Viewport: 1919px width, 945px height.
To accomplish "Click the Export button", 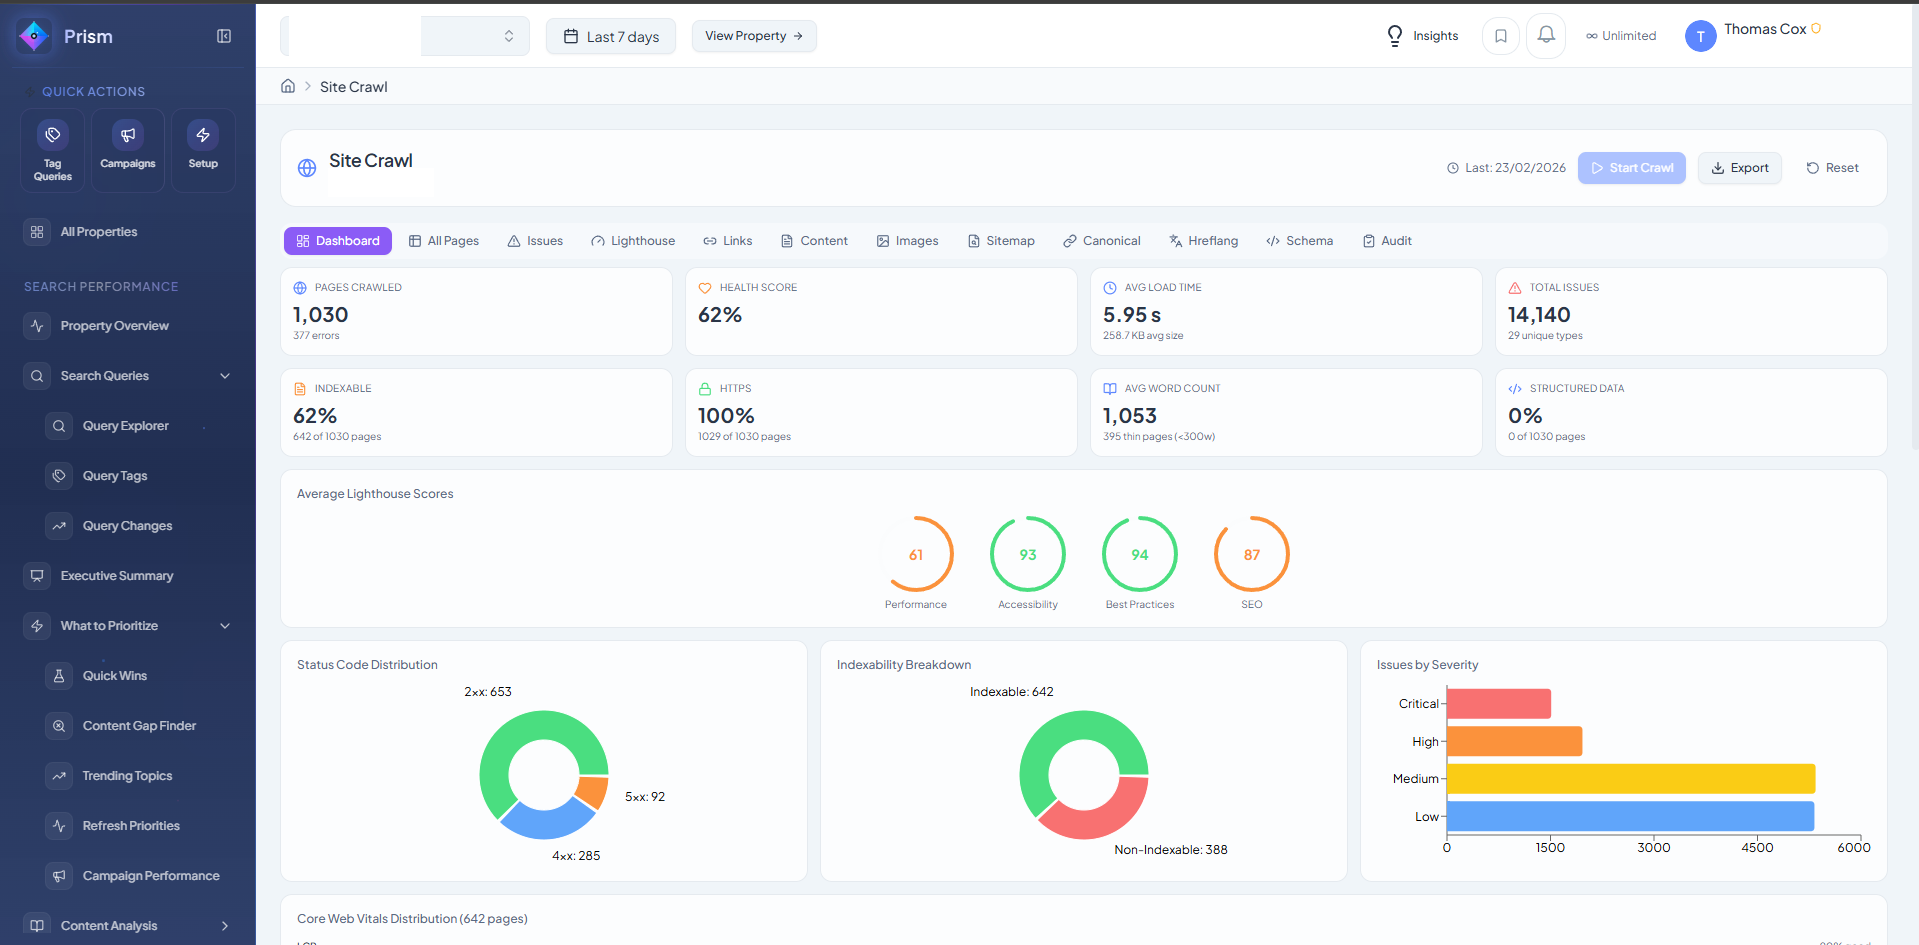I will point(1740,168).
